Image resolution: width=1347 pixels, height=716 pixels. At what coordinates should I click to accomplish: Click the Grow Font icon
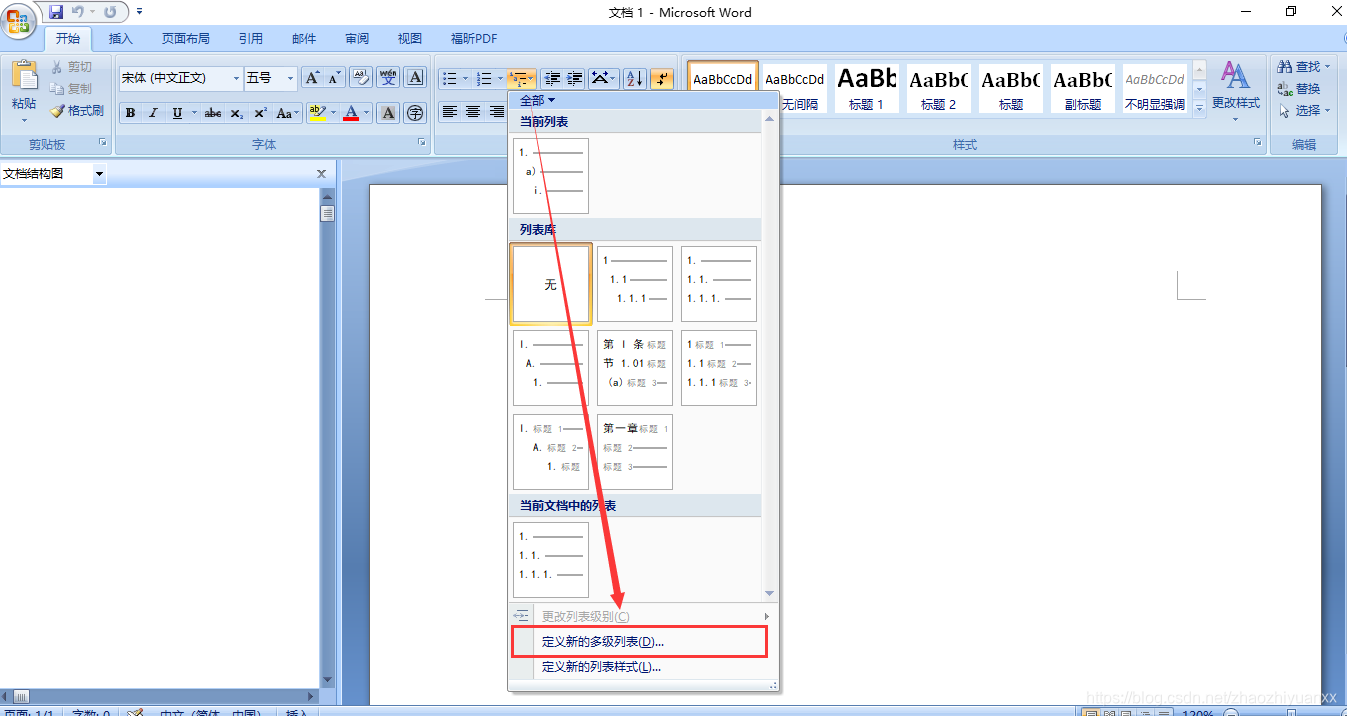click(x=313, y=78)
